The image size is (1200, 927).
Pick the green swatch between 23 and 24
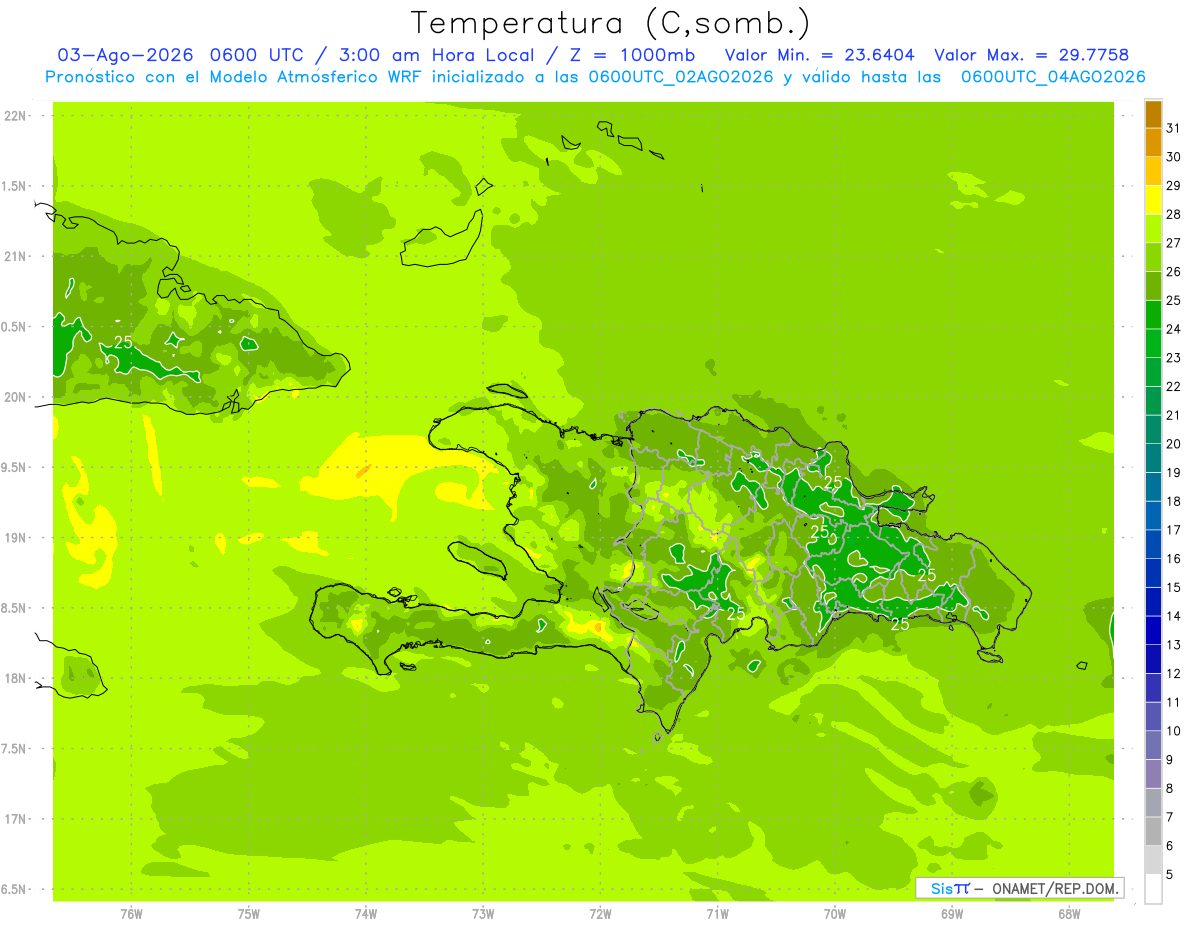1153,343
